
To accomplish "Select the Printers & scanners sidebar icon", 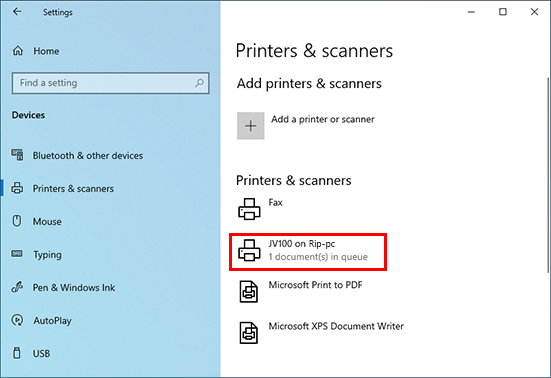I will coord(17,188).
